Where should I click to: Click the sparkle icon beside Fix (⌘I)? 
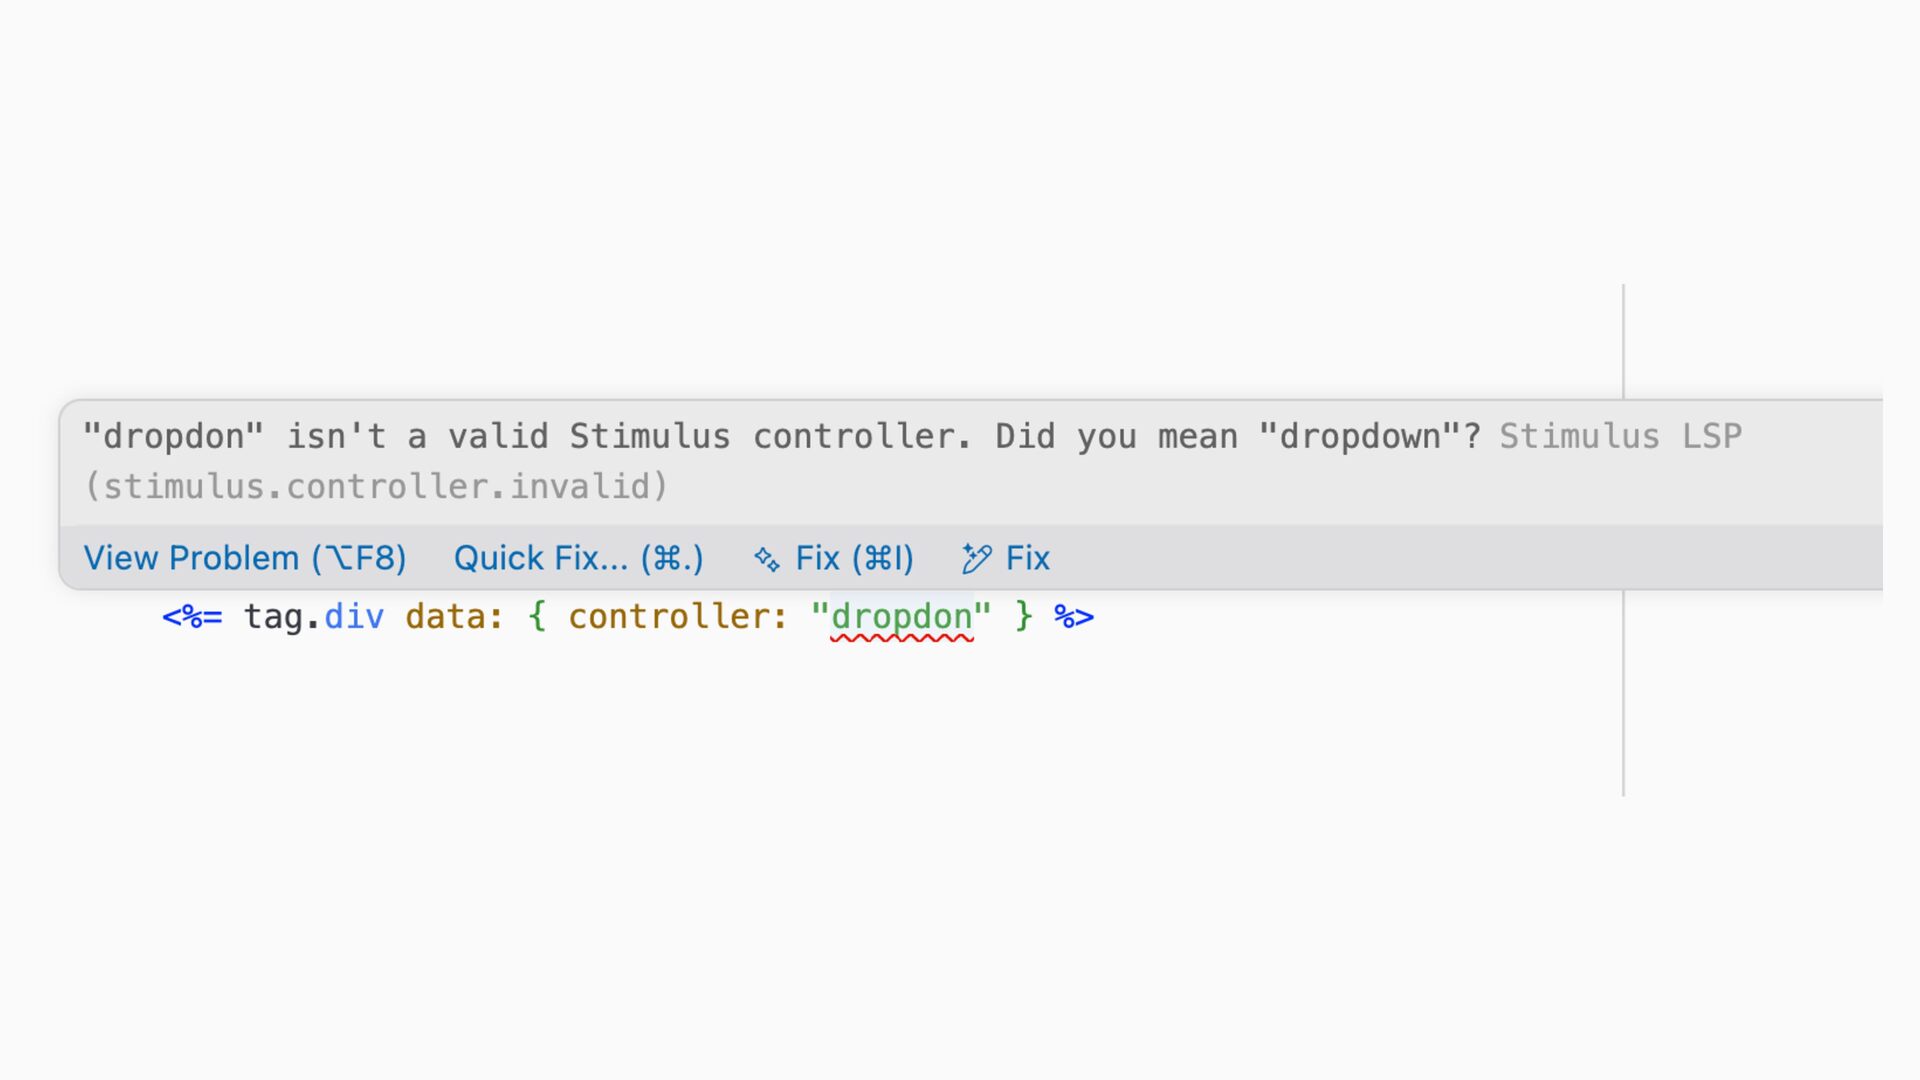click(767, 559)
